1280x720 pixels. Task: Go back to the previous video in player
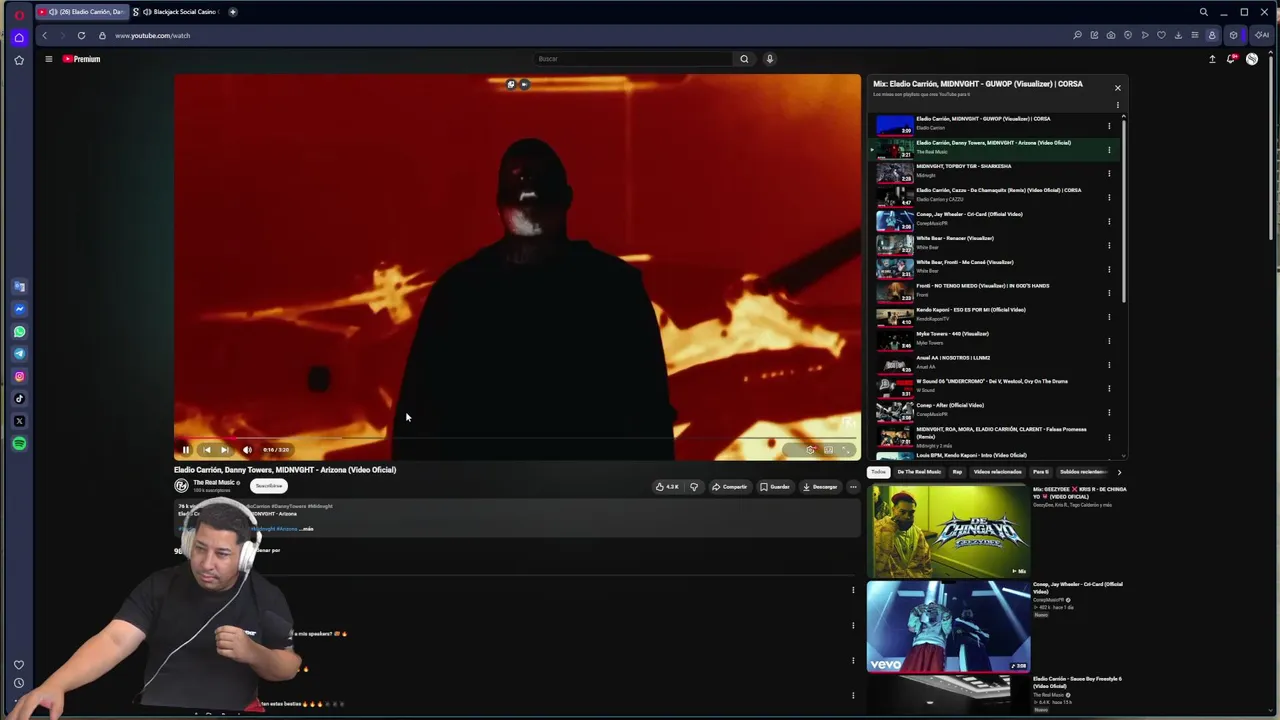[206, 450]
